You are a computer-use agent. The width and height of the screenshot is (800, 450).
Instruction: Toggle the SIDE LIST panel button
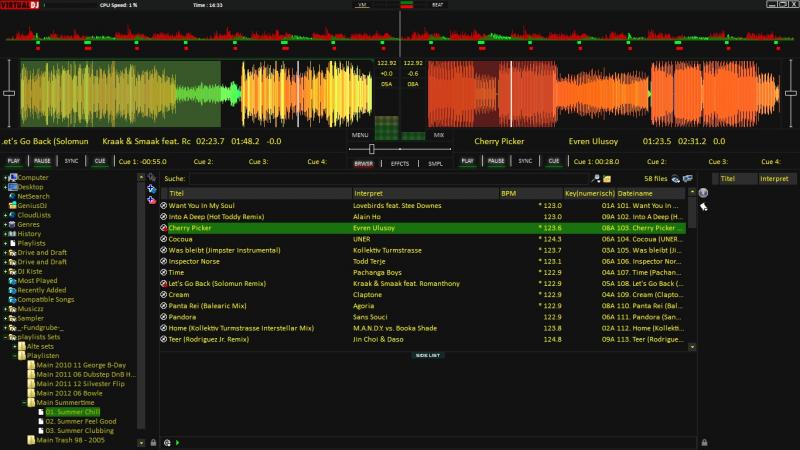pos(428,355)
